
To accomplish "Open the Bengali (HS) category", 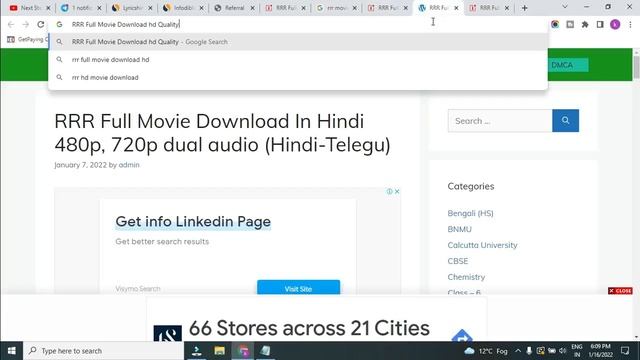I will pos(470,213).
